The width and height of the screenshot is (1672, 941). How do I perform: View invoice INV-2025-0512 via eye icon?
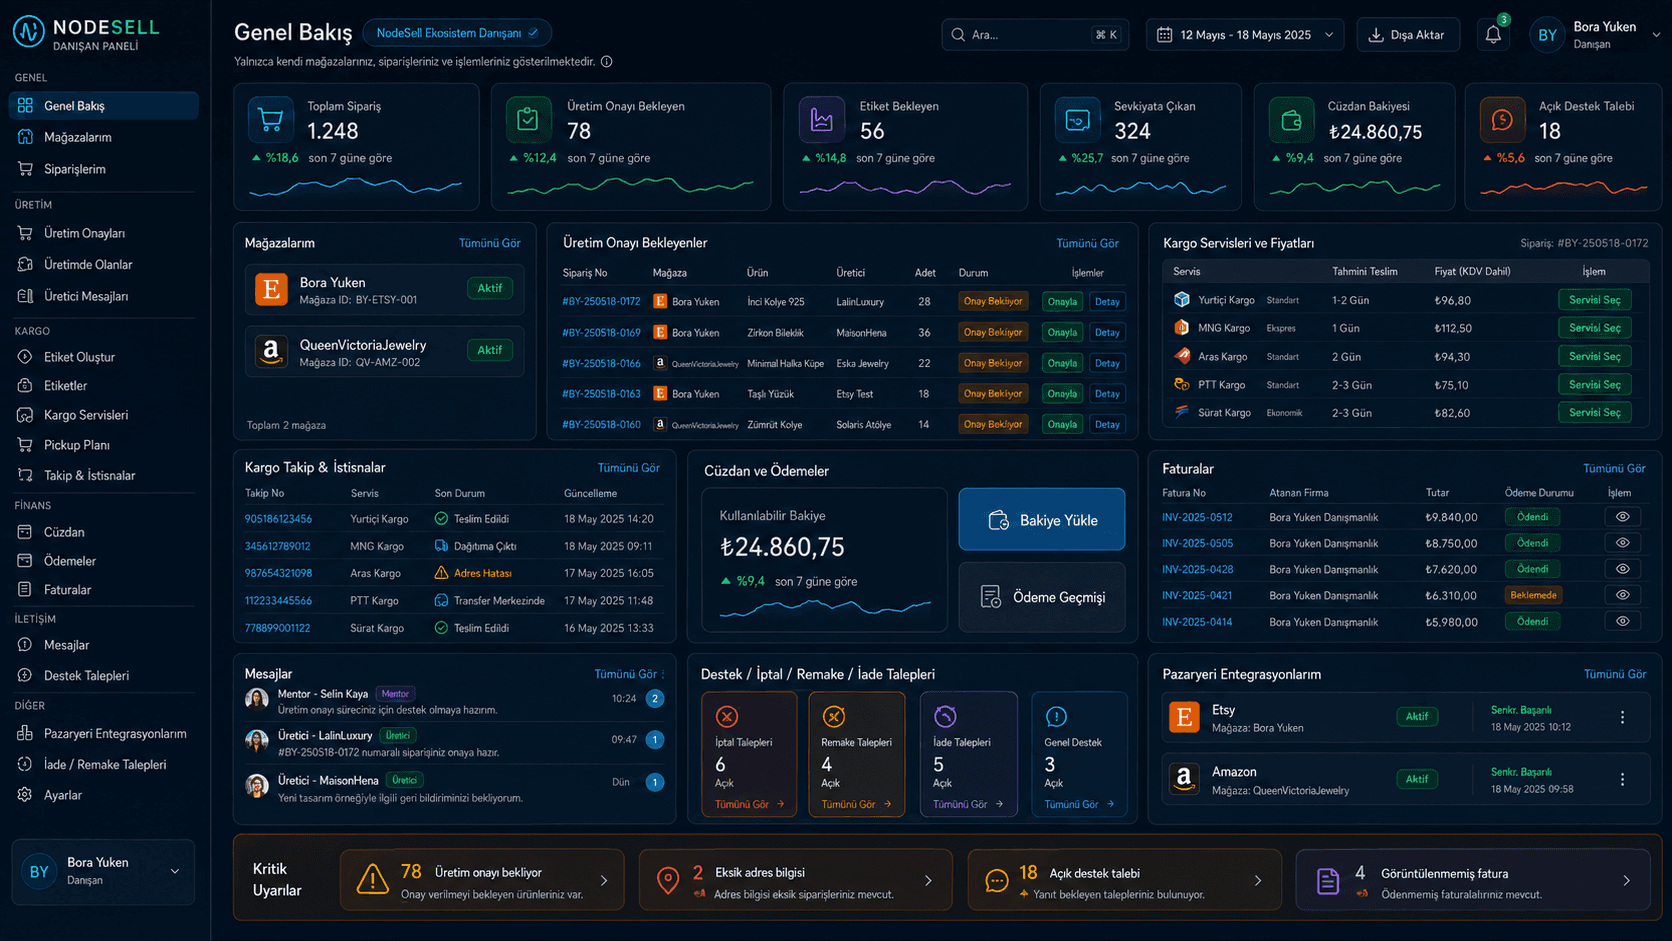[x=1622, y=517]
